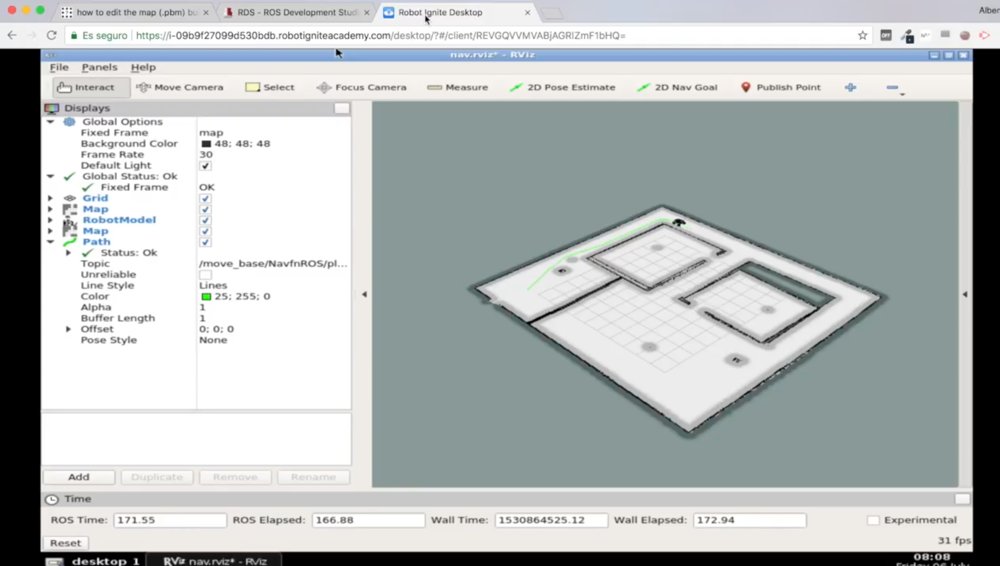Enable the Unreliable checkbox
The height and width of the screenshot is (566, 1000).
(205, 275)
